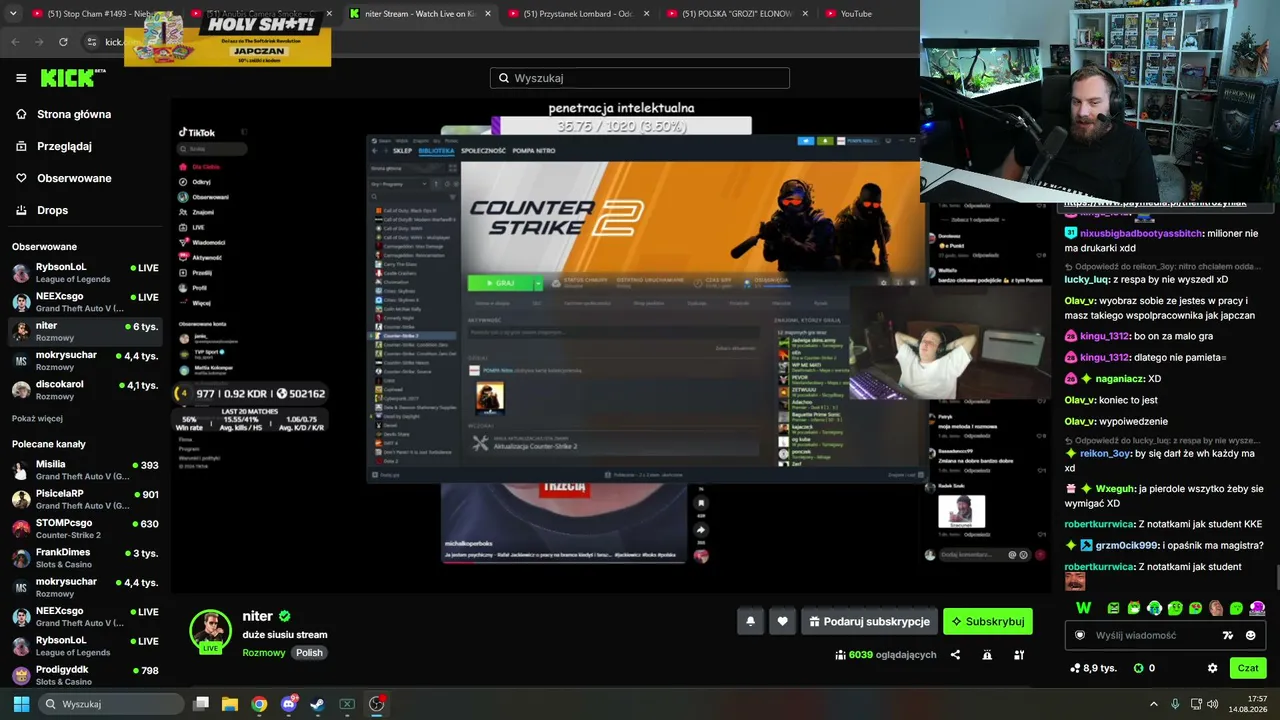Click the translate icon in message box

[x=1228, y=635]
